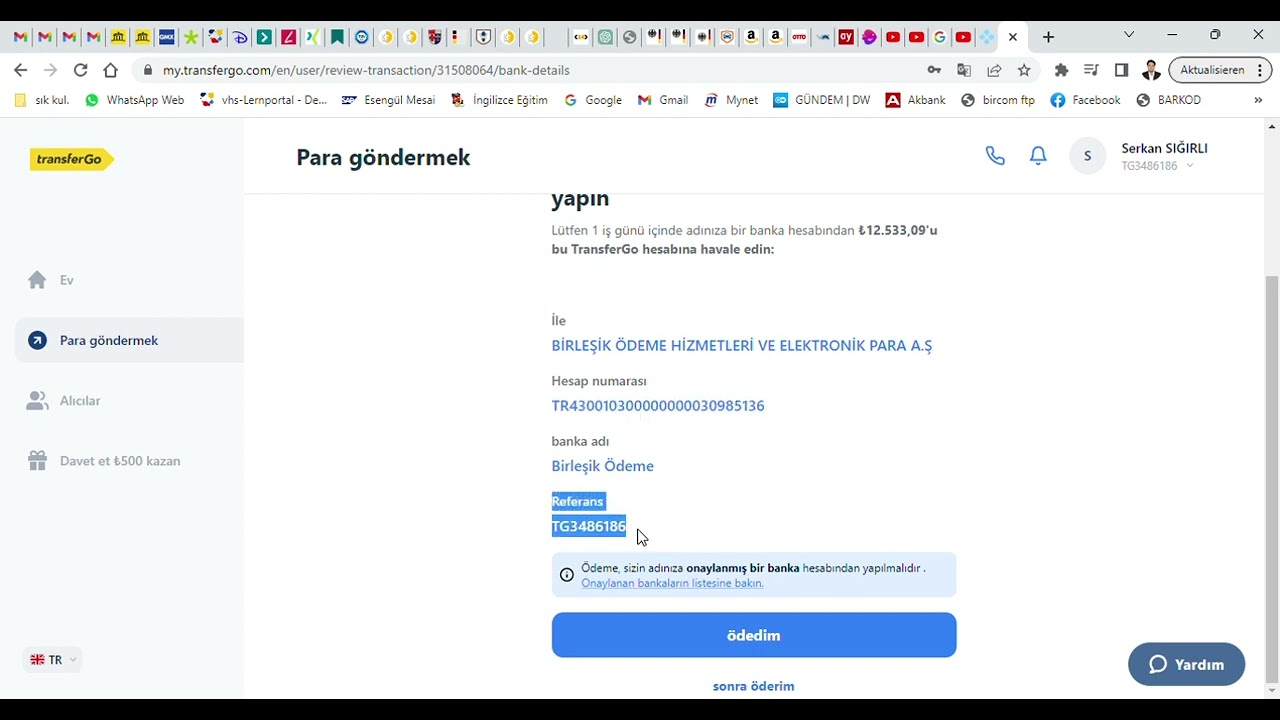1280x720 pixels.
Task: Click the blue ödedim button
Action: tap(754, 635)
